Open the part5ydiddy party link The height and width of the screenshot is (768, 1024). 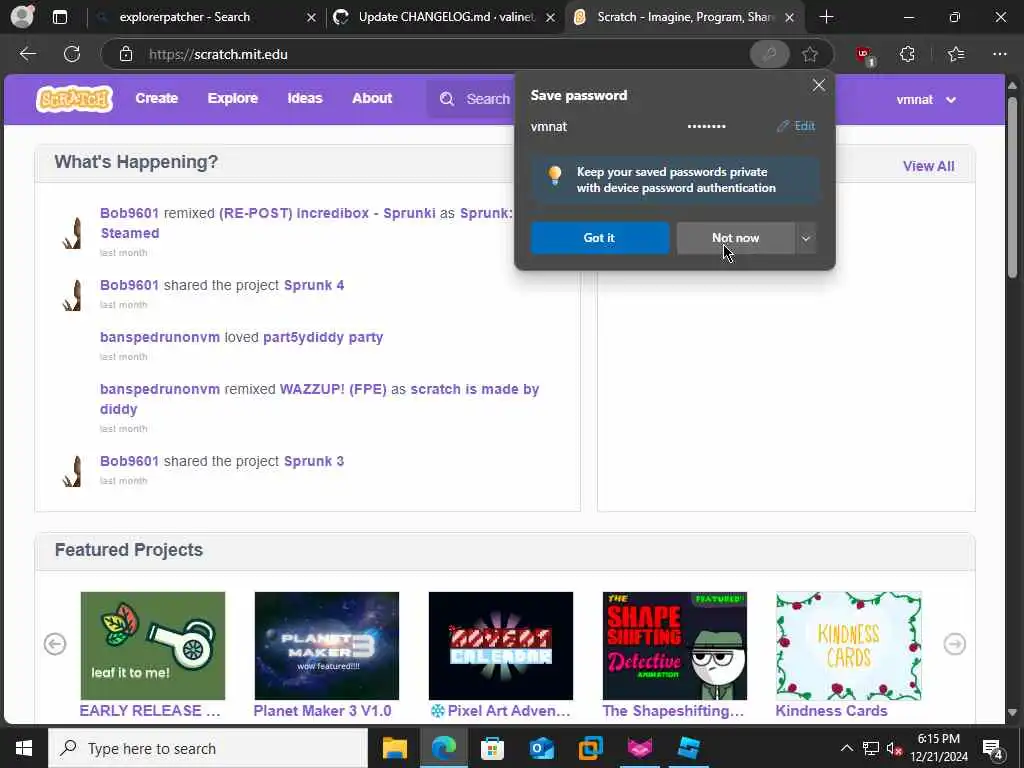[x=323, y=338]
